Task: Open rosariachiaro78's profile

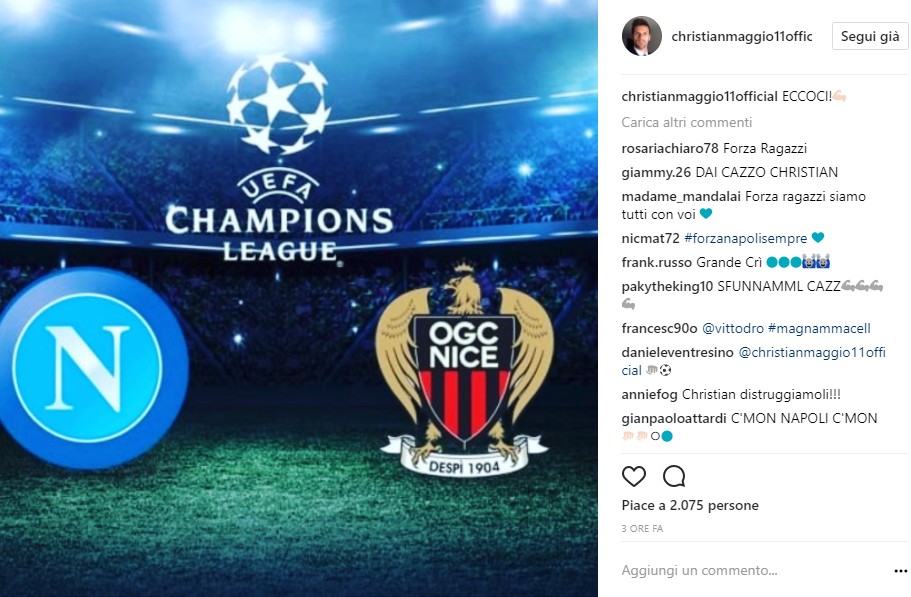Action: pyautogui.click(x=670, y=149)
